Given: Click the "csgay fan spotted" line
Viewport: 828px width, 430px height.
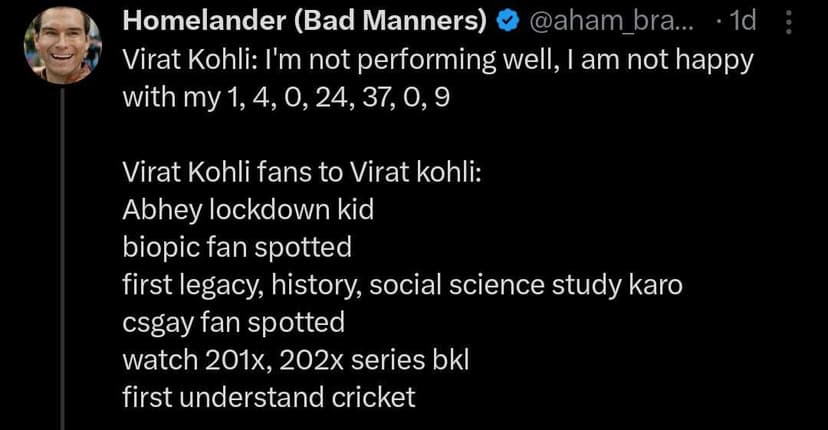Looking at the screenshot, I should click(233, 322).
